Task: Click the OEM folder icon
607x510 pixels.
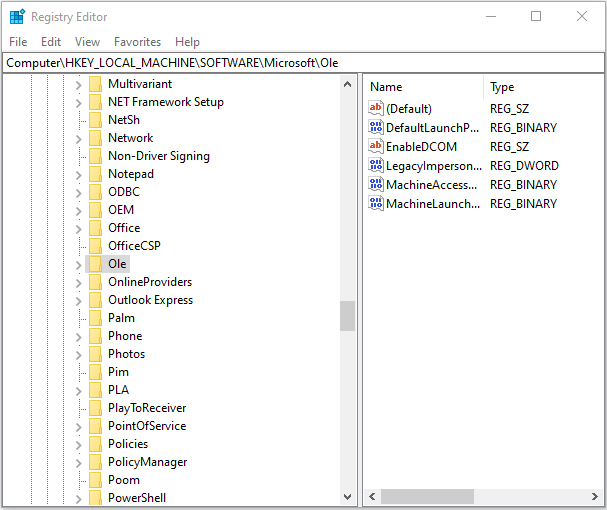Action: tap(95, 210)
